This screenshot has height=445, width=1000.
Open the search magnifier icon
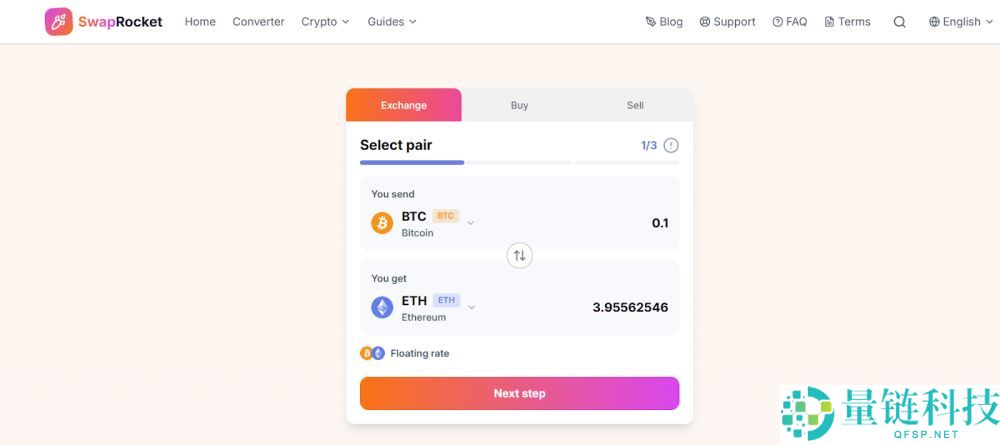pyautogui.click(x=900, y=22)
